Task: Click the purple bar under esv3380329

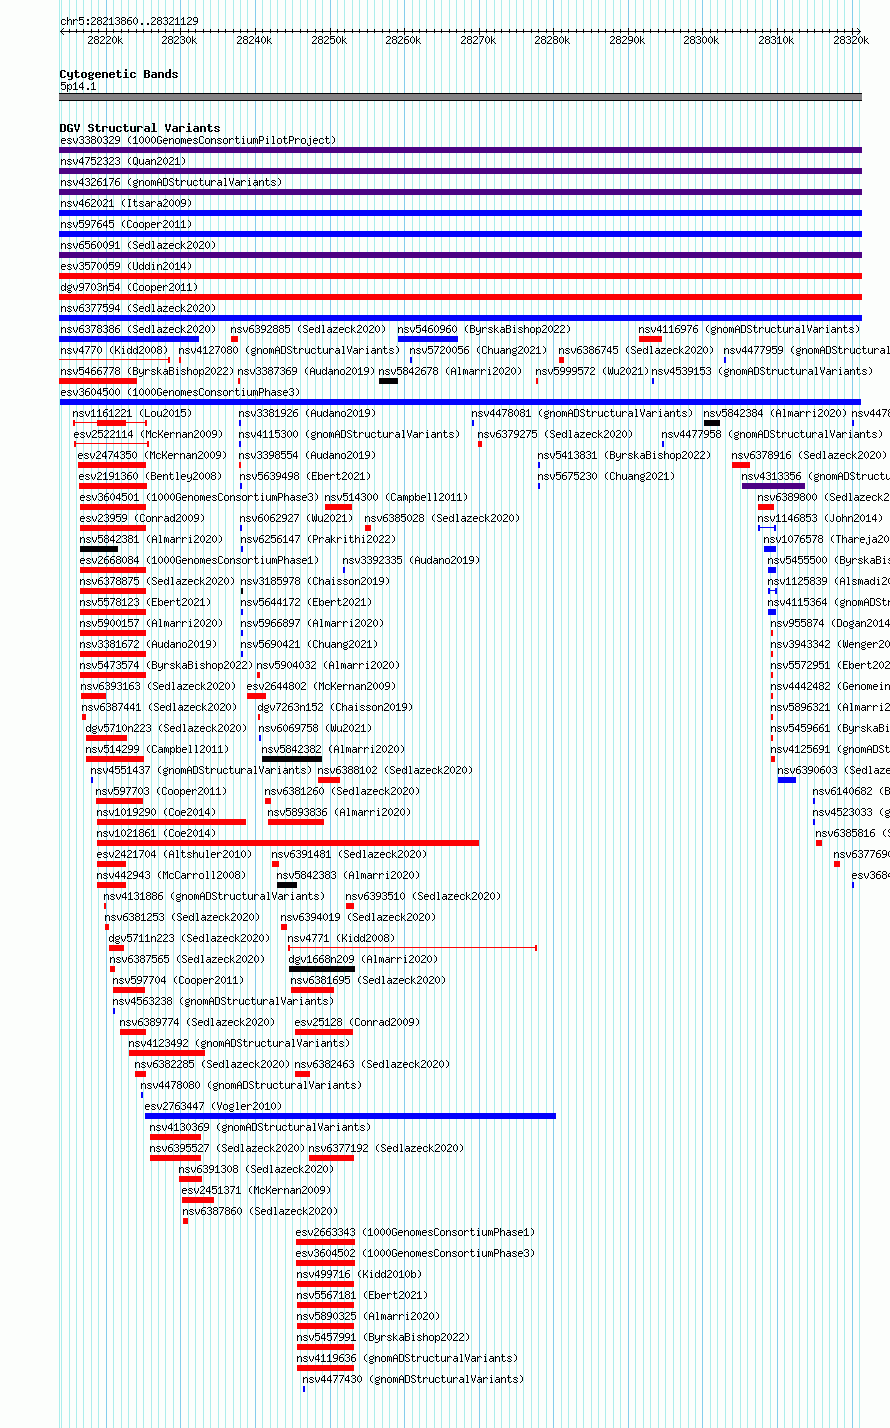Action: (x=460, y=150)
